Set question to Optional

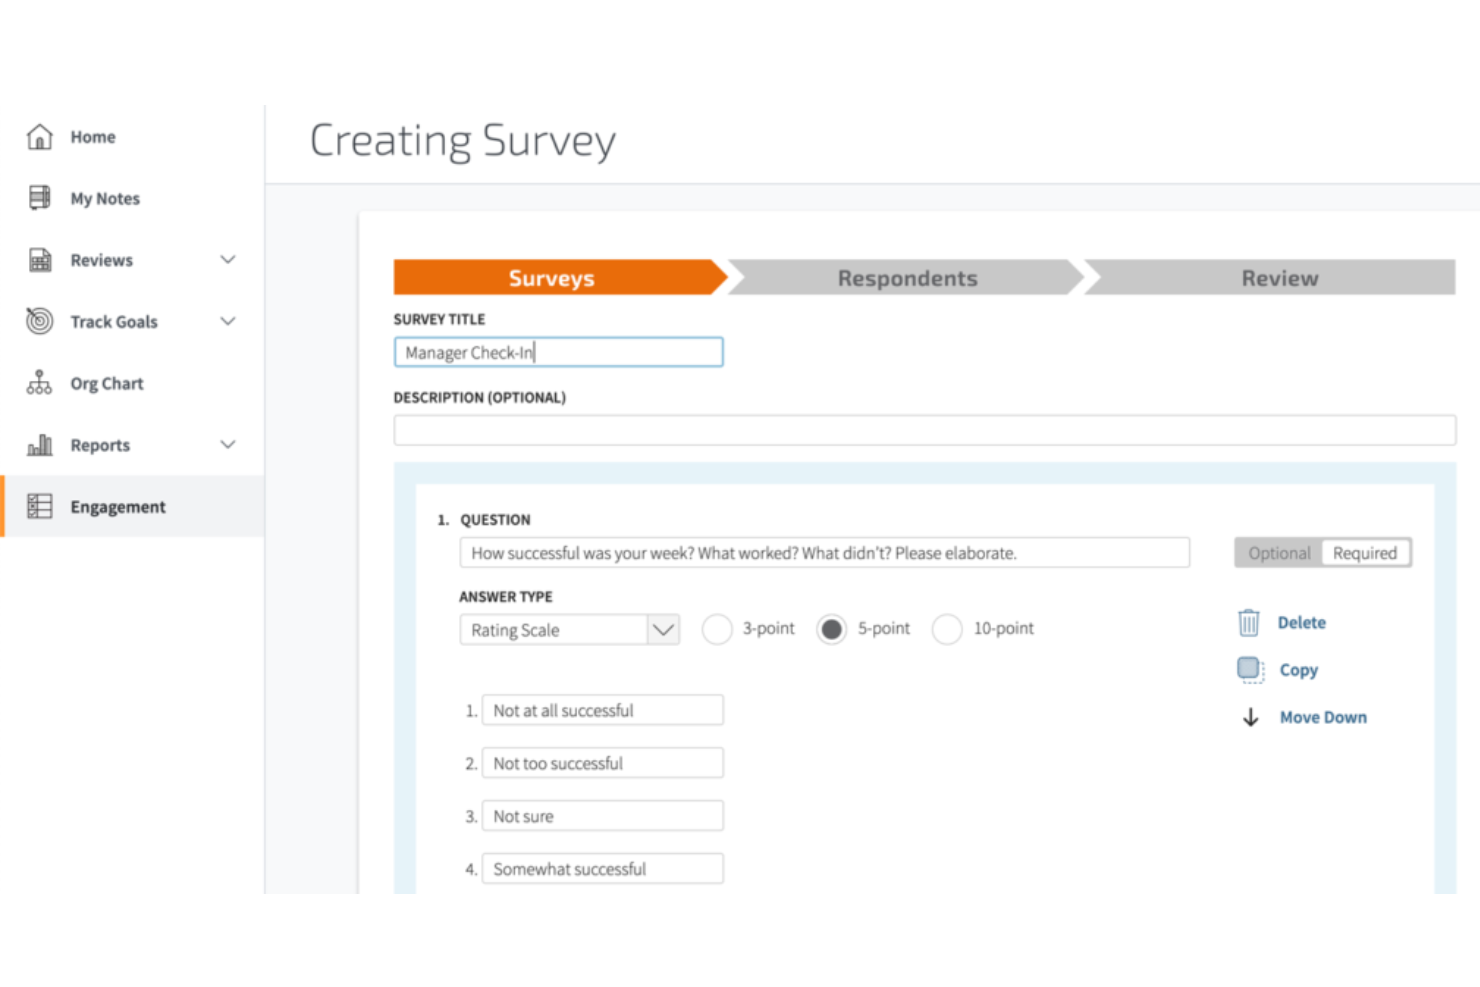tap(1278, 553)
